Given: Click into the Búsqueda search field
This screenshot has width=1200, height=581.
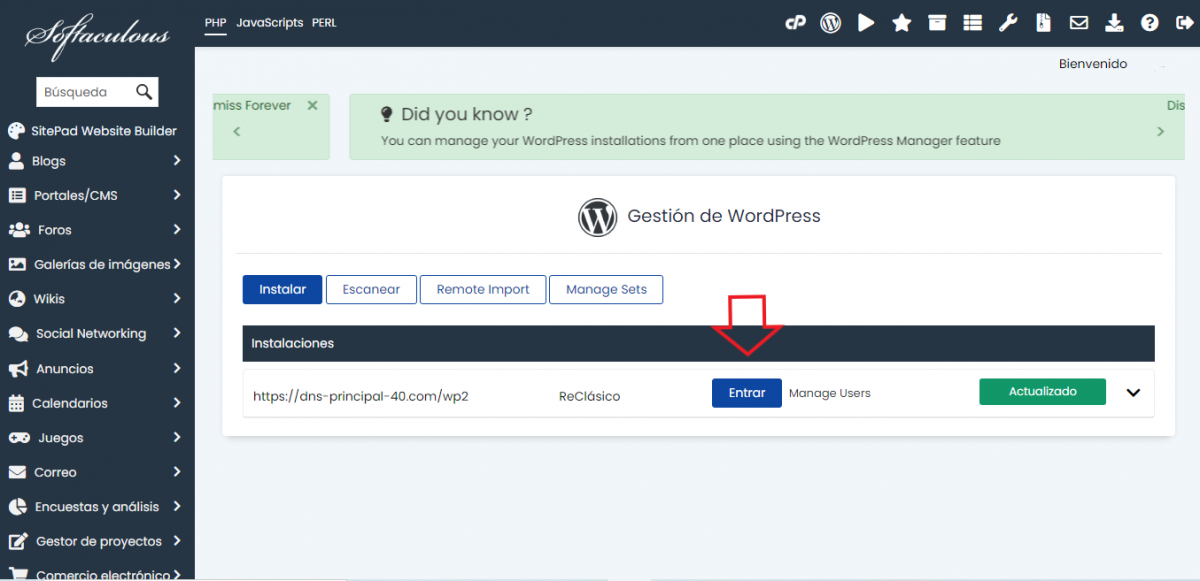Looking at the screenshot, I should [84, 92].
